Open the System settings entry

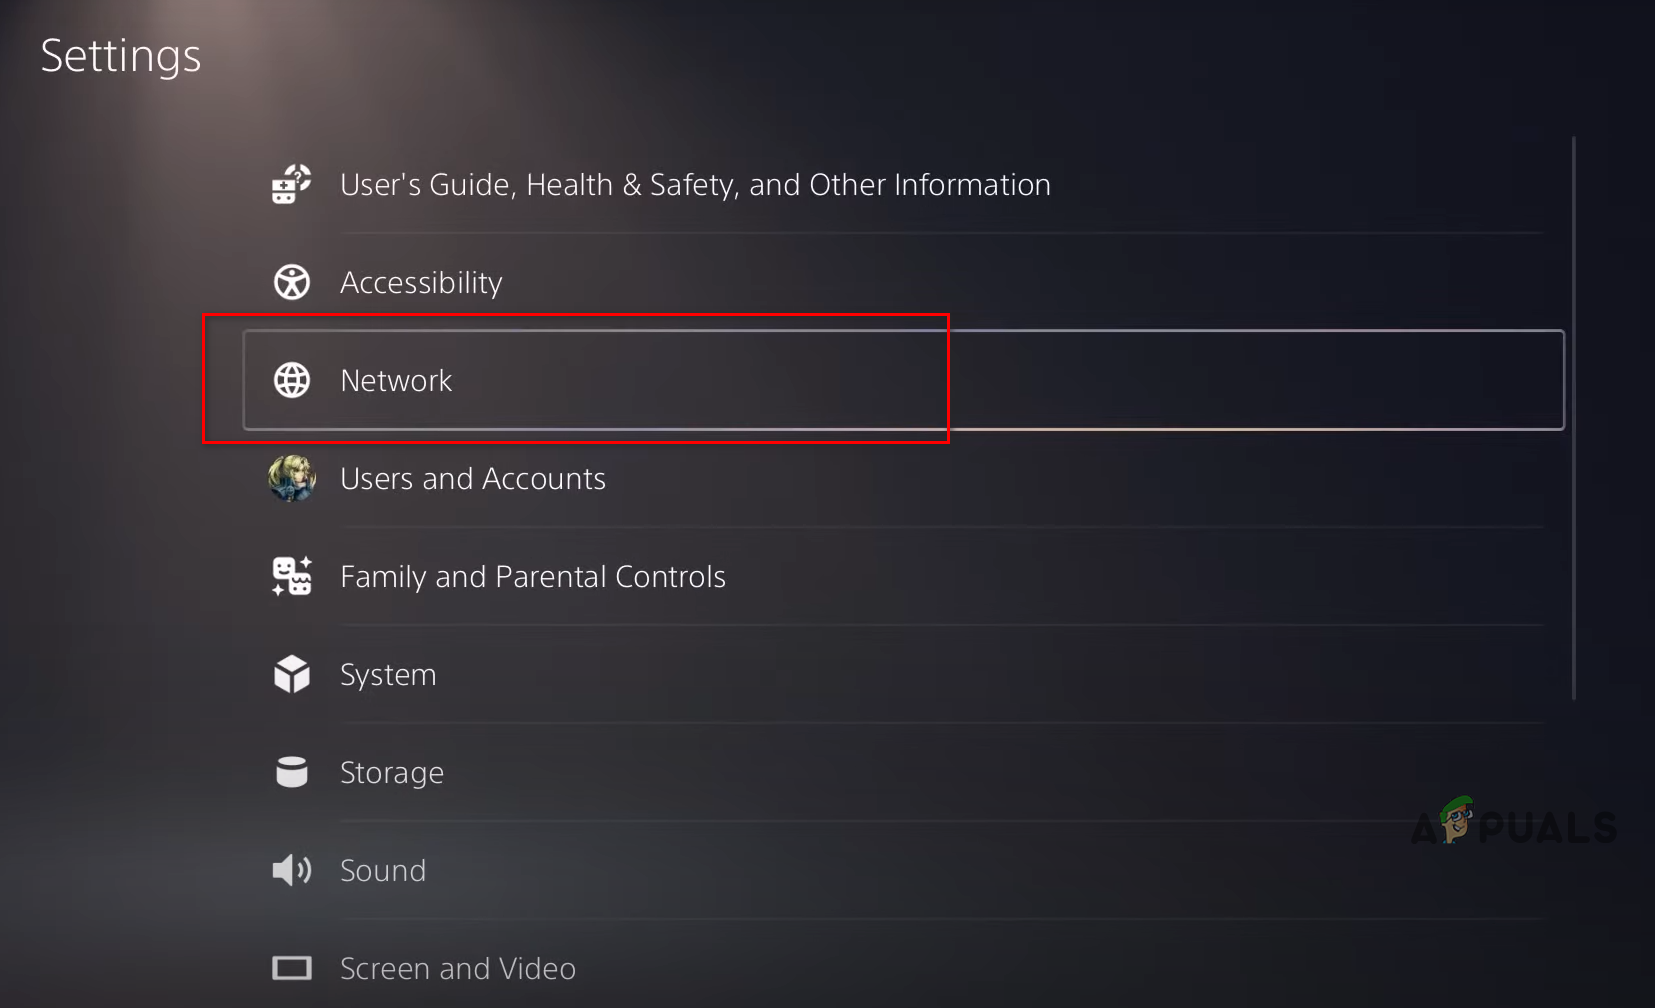point(388,675)
